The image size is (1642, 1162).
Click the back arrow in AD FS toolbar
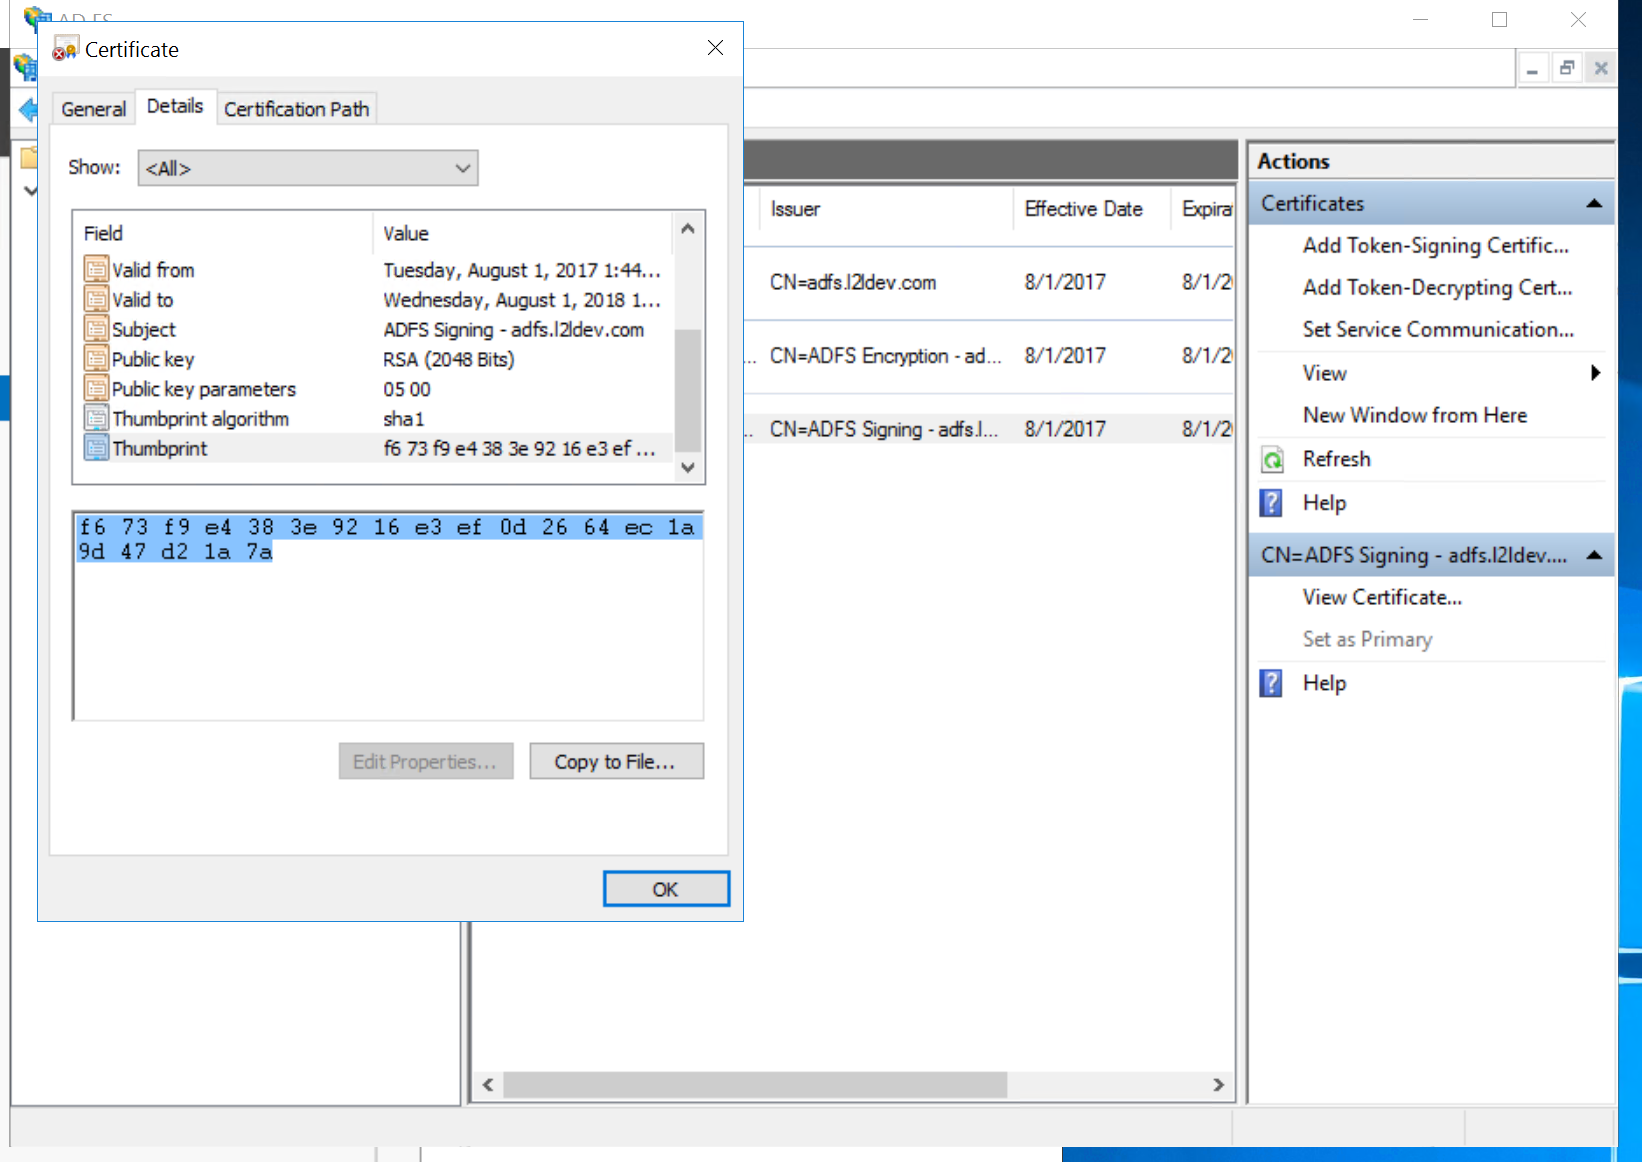coord(28,109)
